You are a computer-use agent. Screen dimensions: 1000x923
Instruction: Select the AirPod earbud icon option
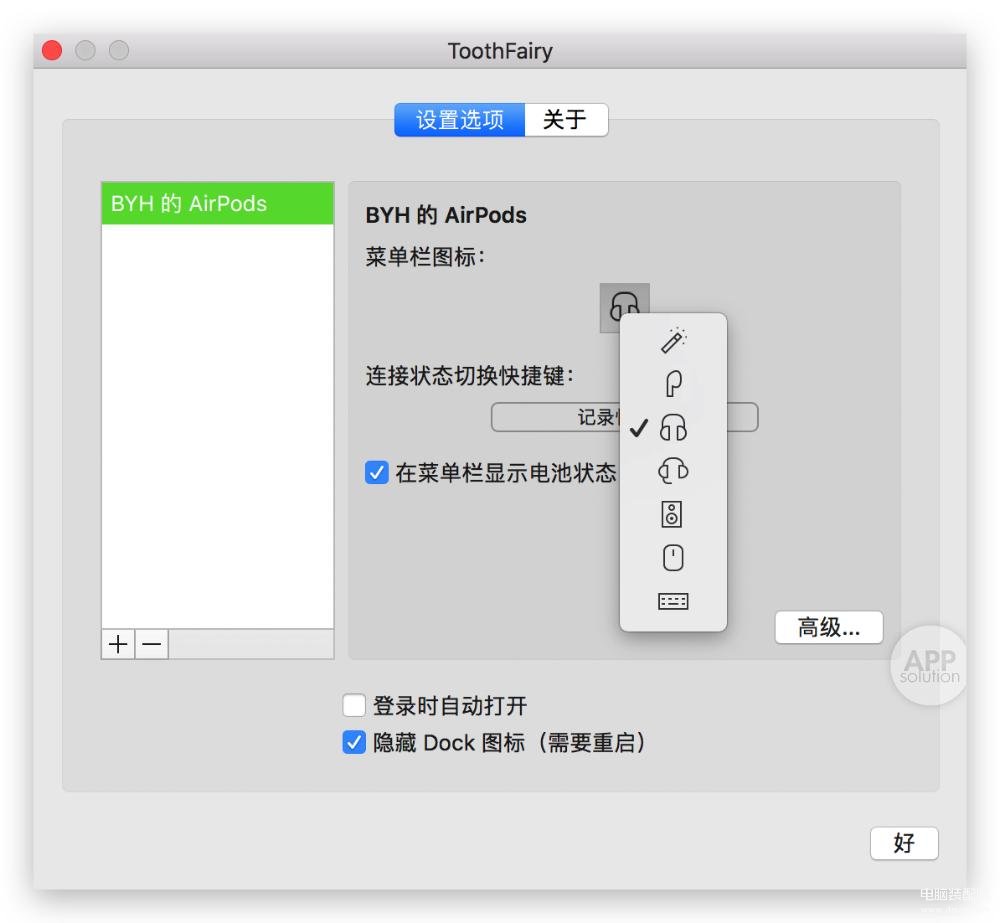tap(673, 383)
